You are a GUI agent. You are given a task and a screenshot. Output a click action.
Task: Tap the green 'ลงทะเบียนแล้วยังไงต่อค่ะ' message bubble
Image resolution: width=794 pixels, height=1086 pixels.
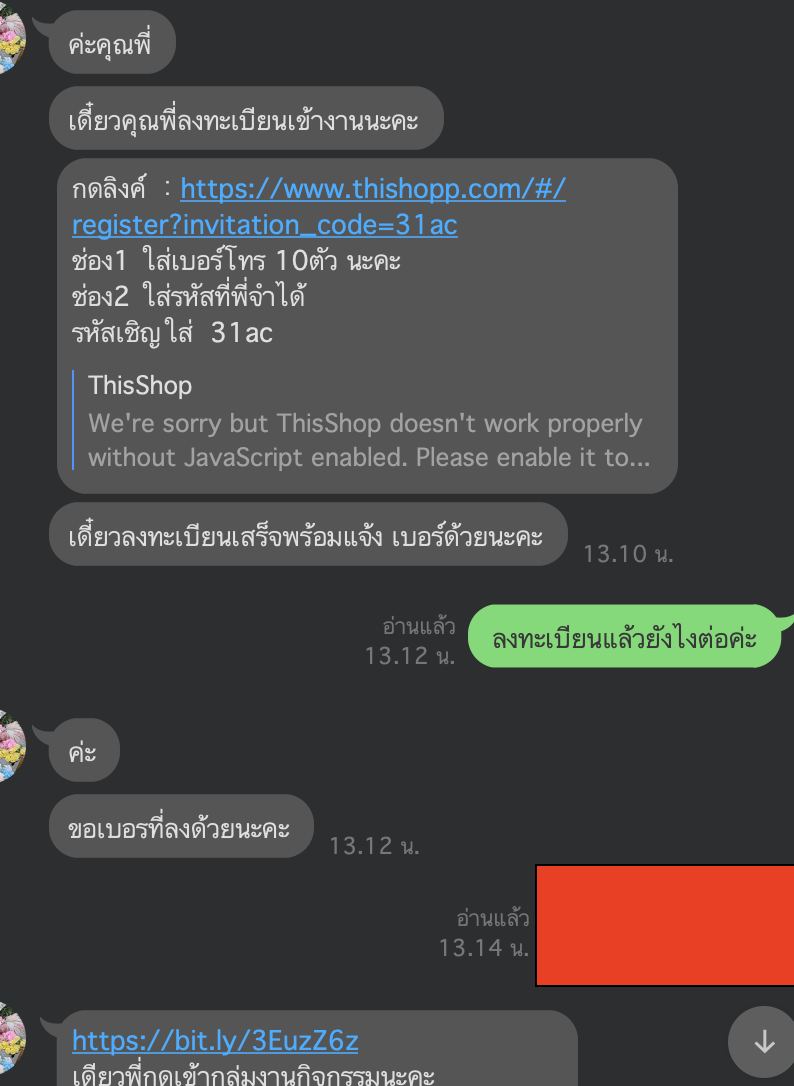click(625, 637)
